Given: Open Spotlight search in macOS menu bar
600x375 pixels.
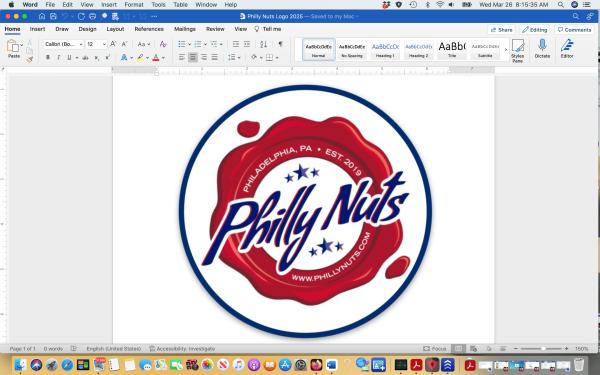Looking at the screenshot, I should (561, 5).
